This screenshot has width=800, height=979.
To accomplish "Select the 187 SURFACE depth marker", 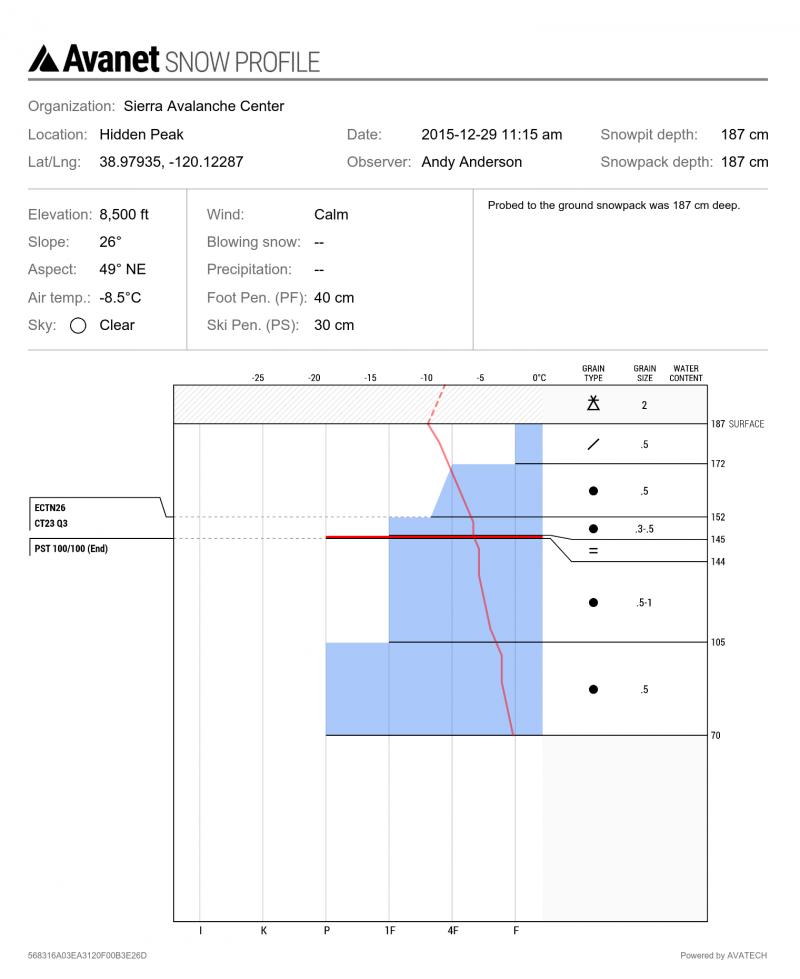I will pyautogui.click(x=738, y=424).
